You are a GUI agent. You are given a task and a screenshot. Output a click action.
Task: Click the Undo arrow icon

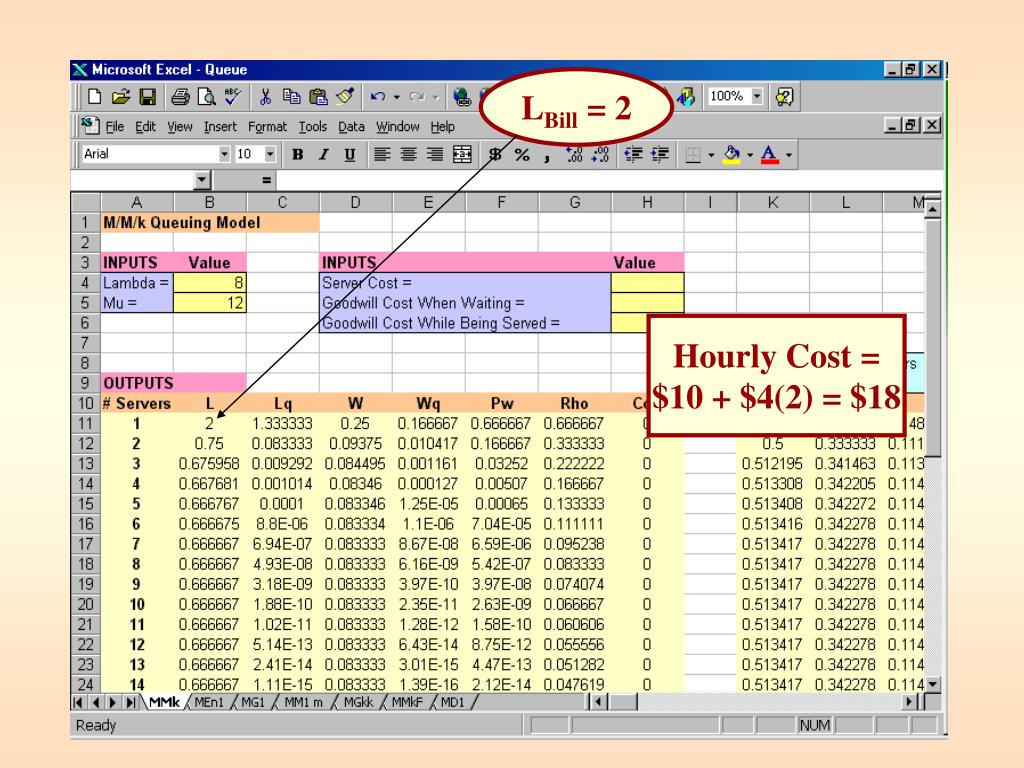[x=377, y=97]
